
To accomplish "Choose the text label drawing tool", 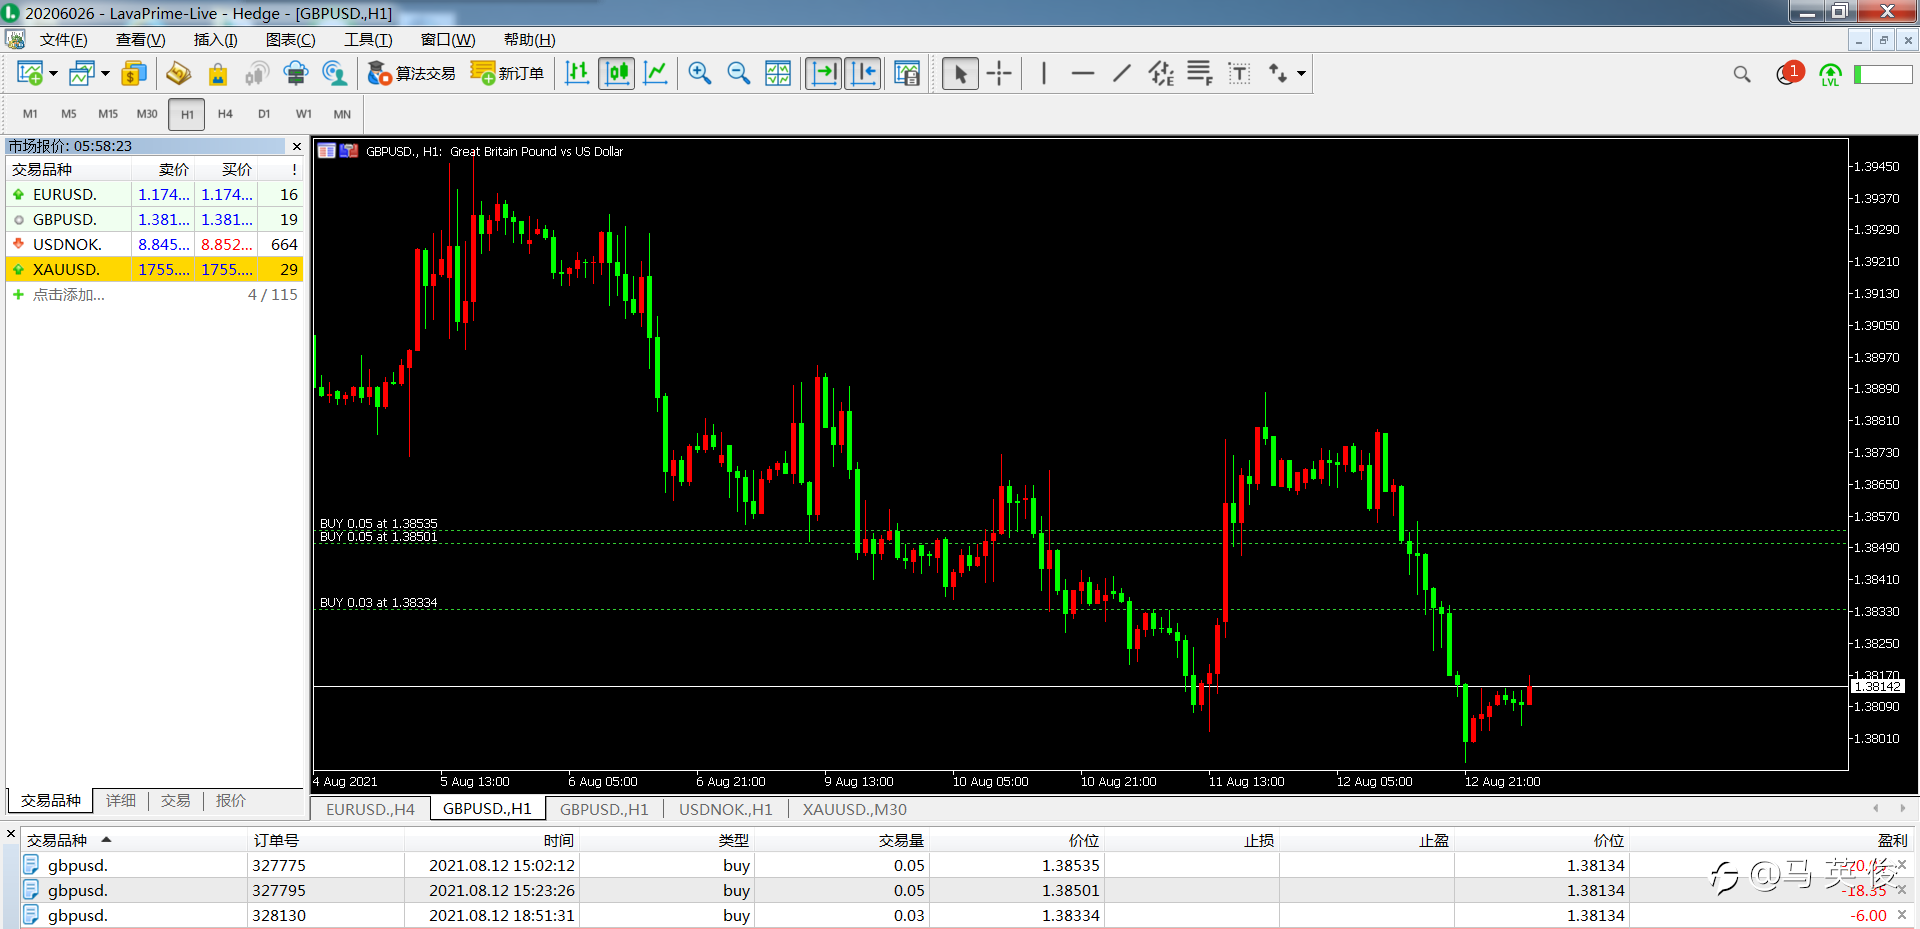I will point(1239,73).
